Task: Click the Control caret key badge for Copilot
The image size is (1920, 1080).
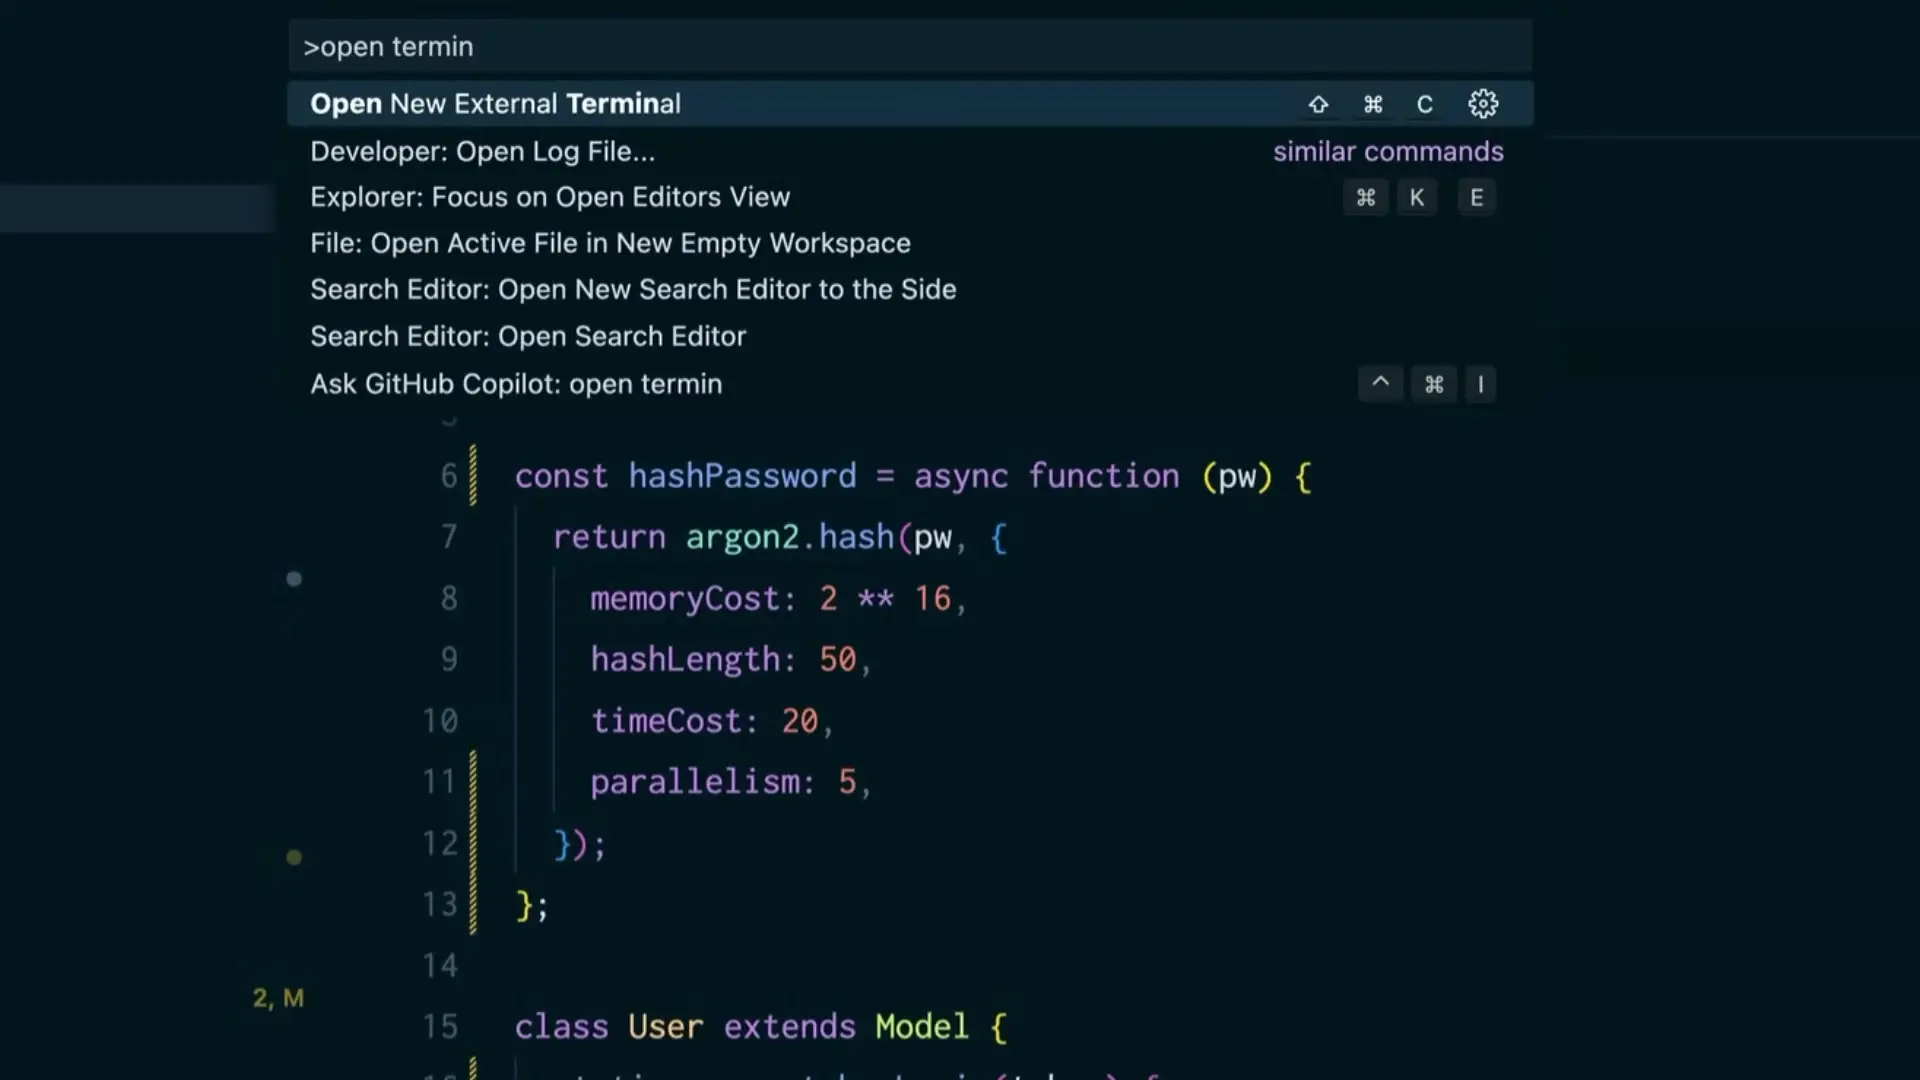Action: tap(1380, 384)
